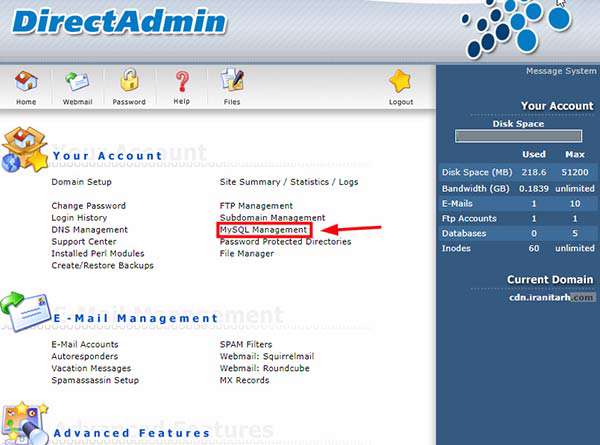Viewport: 600px width, 445px height.
Task: Open Password Protected Directories
Action: 285,242
